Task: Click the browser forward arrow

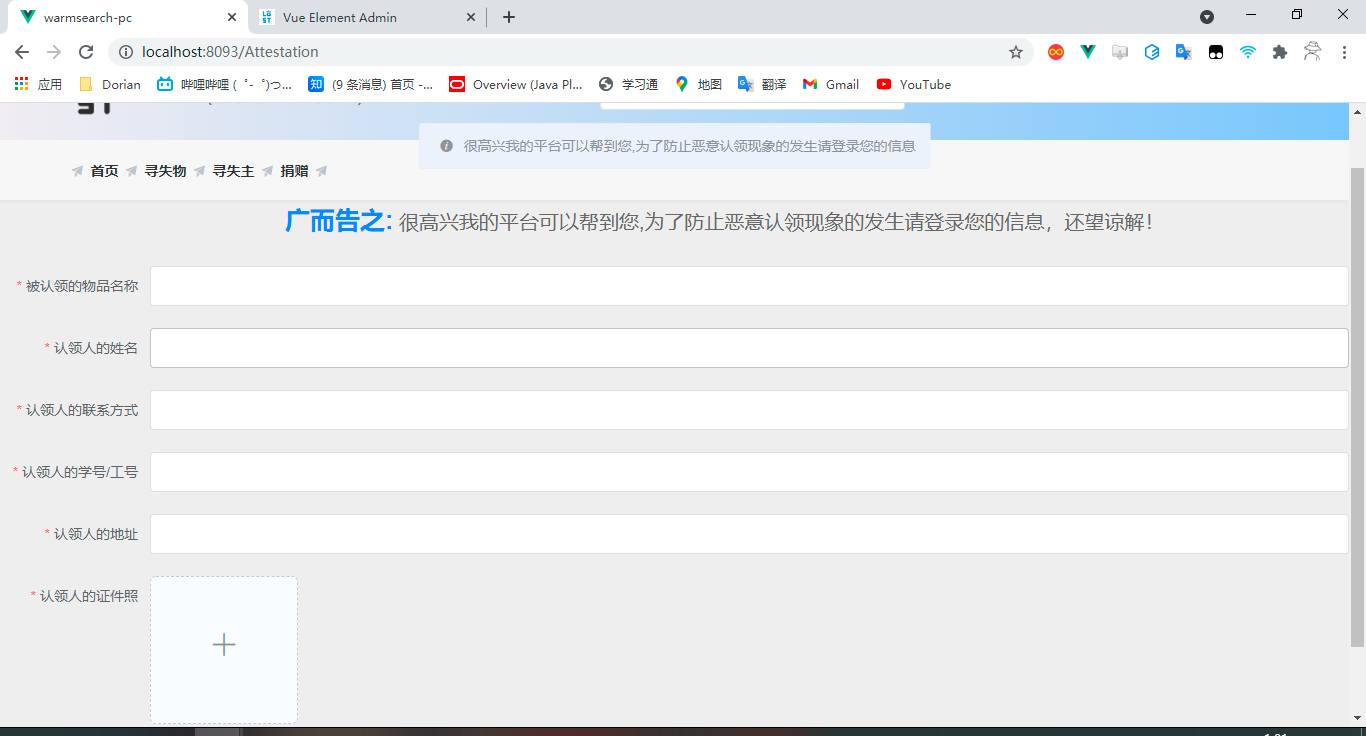Action: click(54, 52)
